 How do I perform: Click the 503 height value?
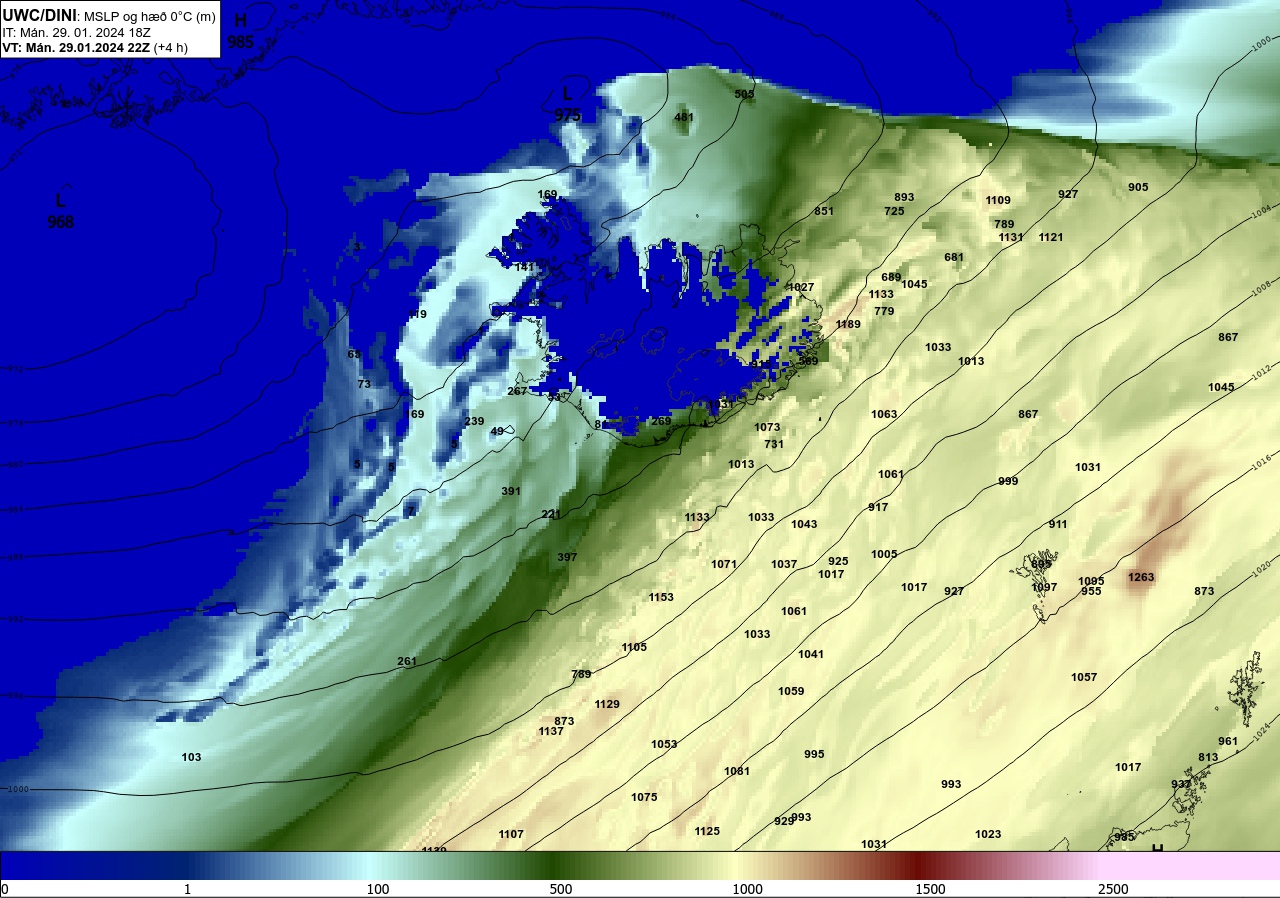(x=744, y=94)
